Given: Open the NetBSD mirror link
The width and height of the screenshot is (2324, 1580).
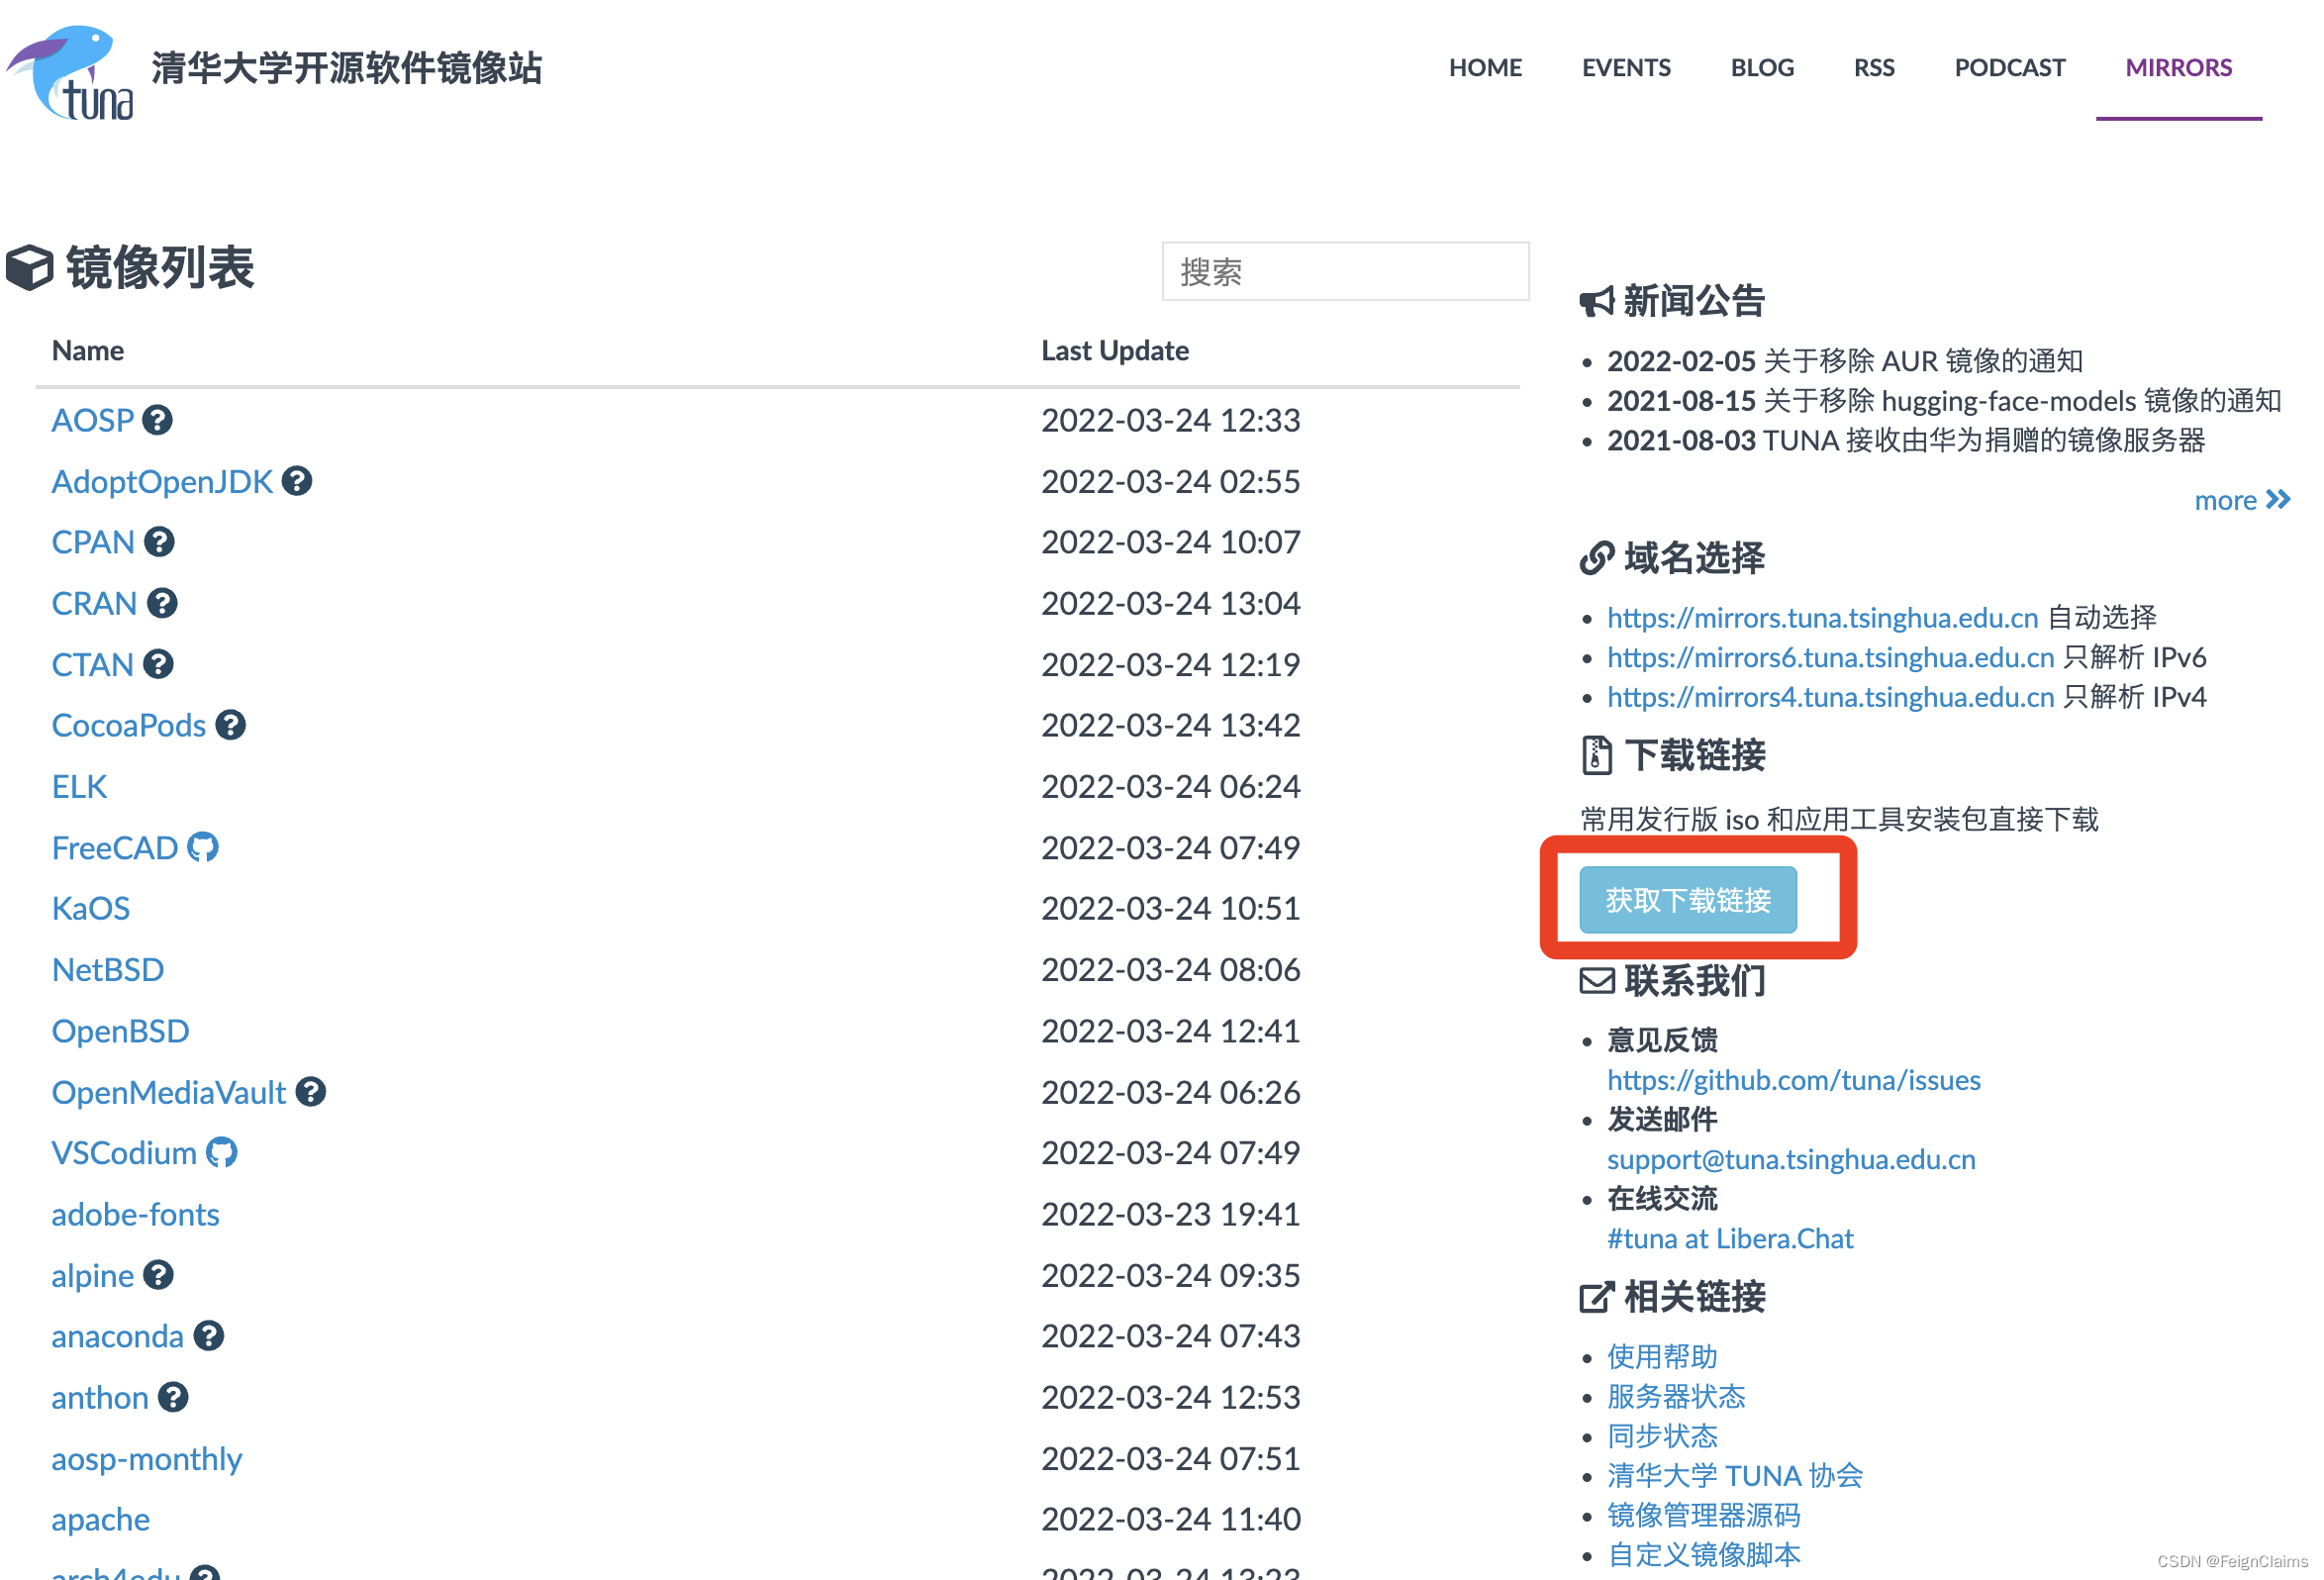Looking at the screenshot, I should (x=108, y=969).
